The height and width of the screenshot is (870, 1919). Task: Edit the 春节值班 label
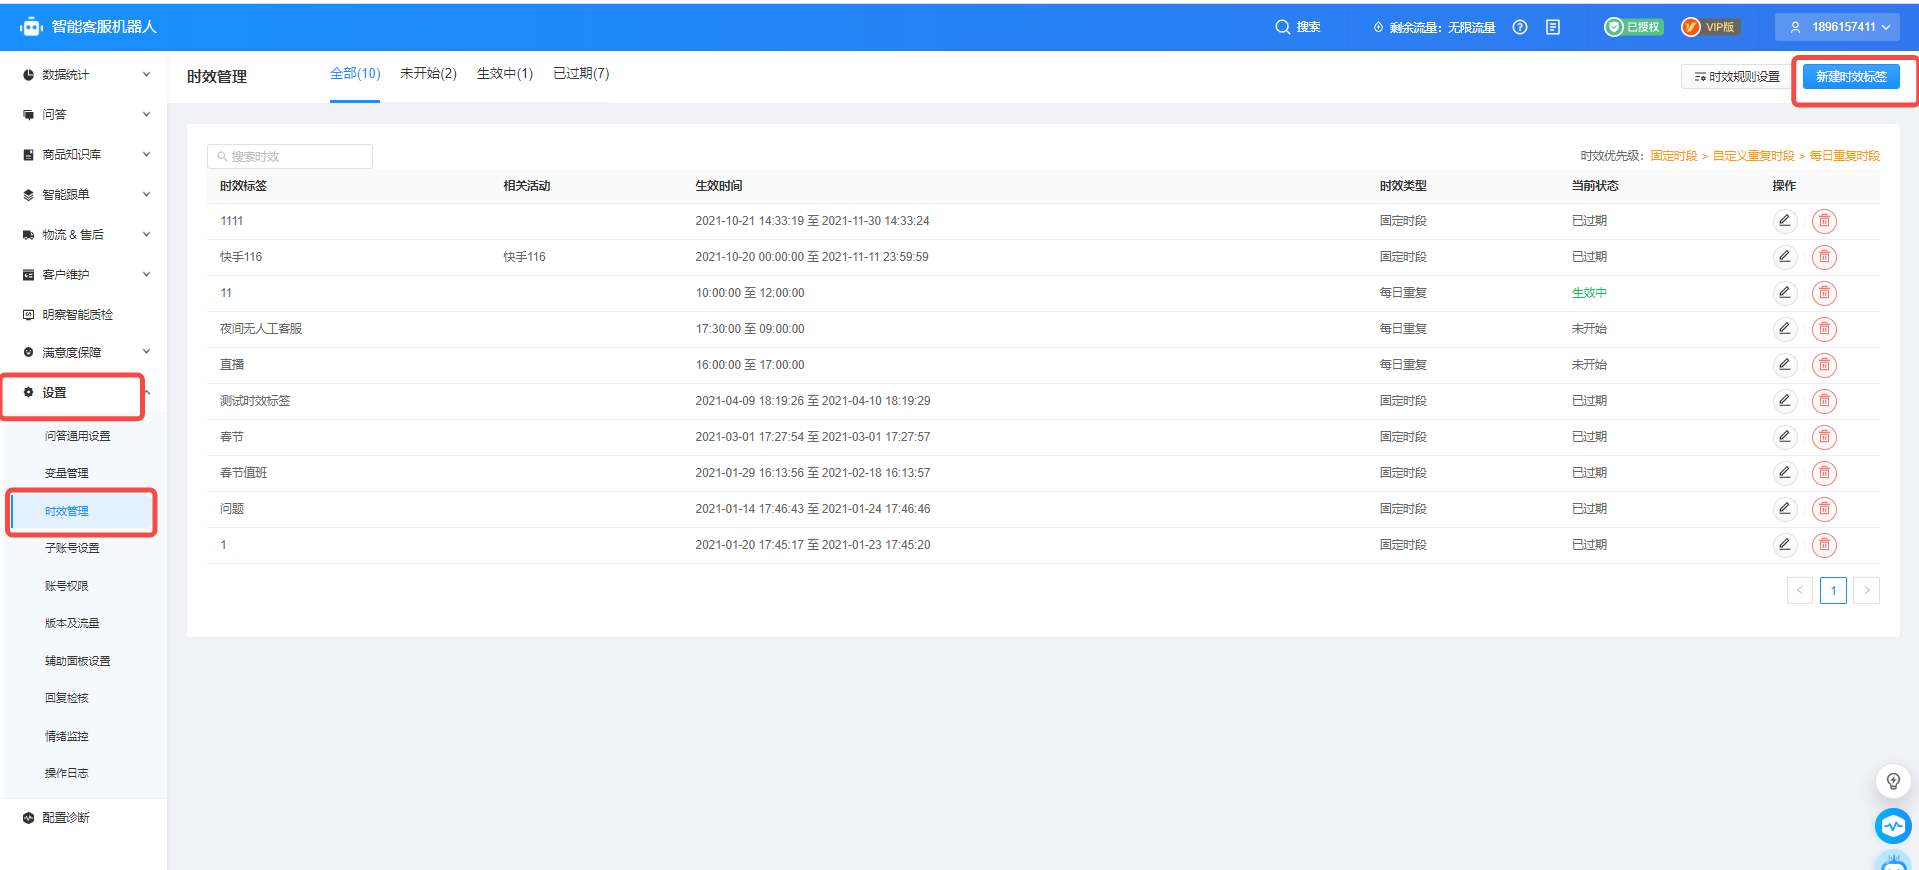pos(1784,473)
